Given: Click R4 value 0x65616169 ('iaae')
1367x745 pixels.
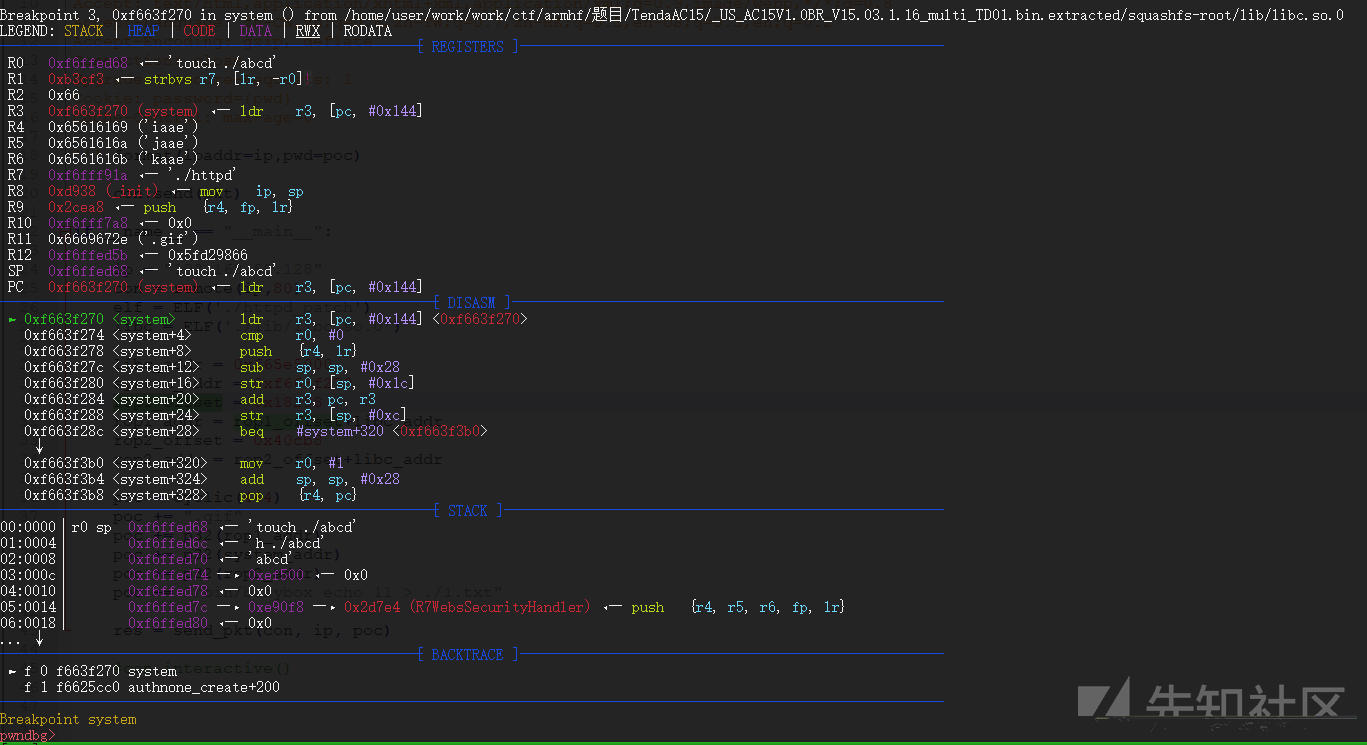Looking at the screenshot, I should [124, 127].
